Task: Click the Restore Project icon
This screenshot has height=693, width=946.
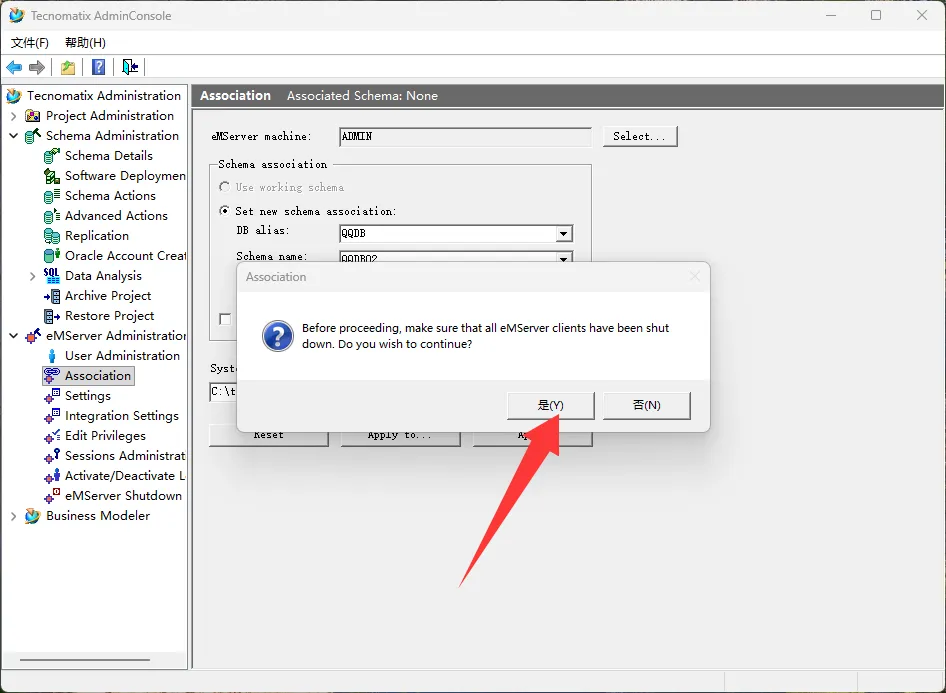Action: pyautogui.click(x=52, y=316)
